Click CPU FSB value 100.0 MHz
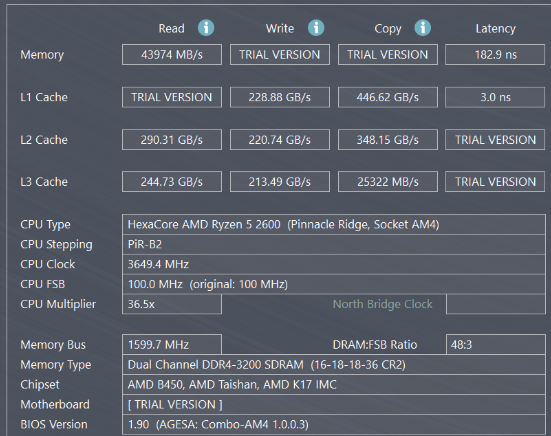 (x=334, y=284)
